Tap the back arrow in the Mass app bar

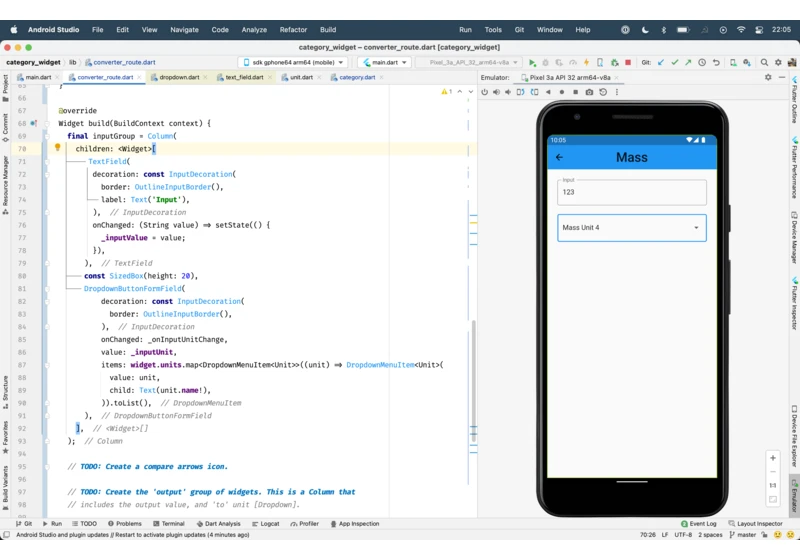559,157
